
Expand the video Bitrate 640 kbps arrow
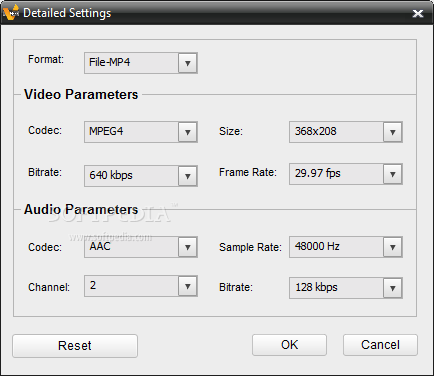[x=188, y=176]
